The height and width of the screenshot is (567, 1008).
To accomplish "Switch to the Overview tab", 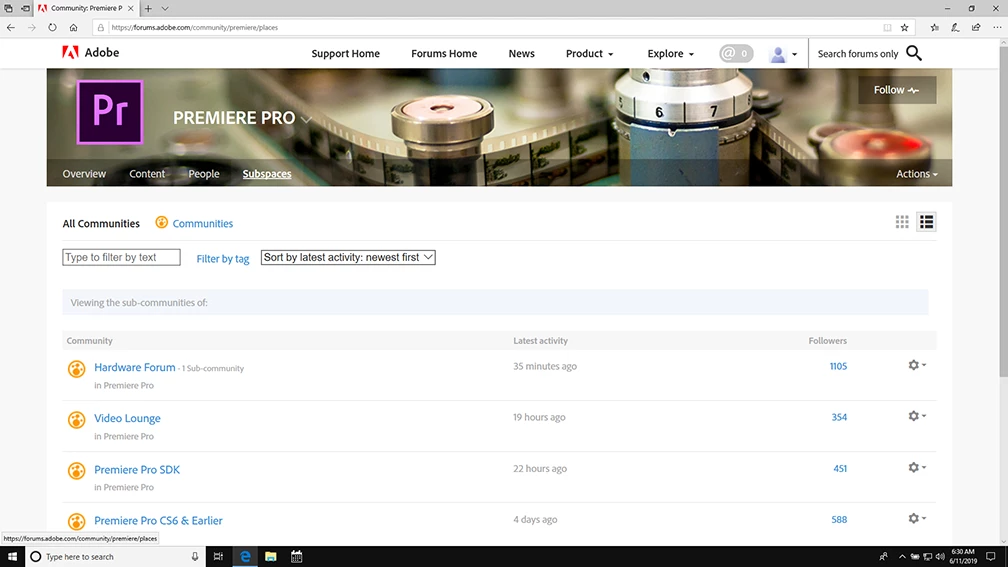I will coord(84,174).
